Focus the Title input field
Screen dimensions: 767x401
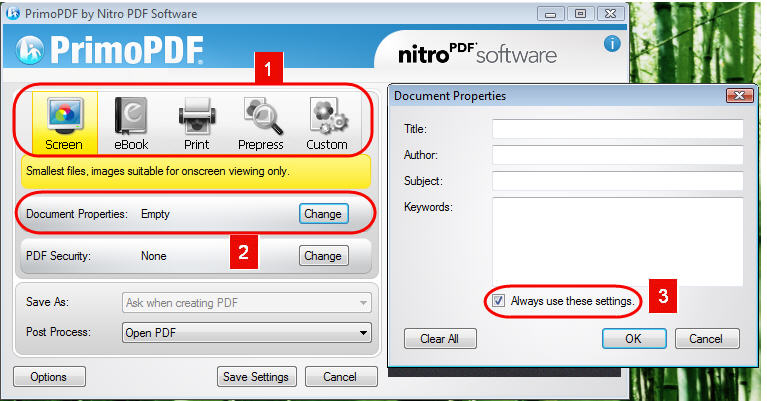point(617,129)
